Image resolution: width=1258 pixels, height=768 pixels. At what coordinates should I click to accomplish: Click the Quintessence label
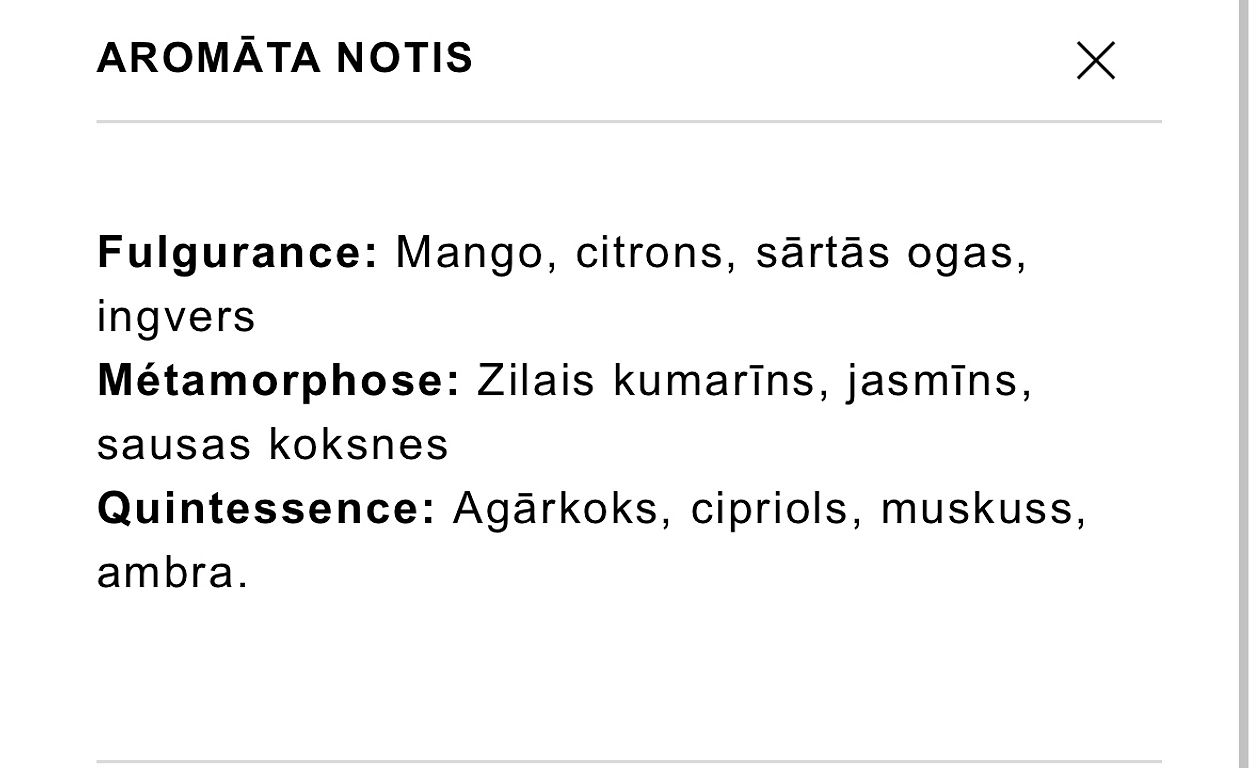tap(266, 508)
